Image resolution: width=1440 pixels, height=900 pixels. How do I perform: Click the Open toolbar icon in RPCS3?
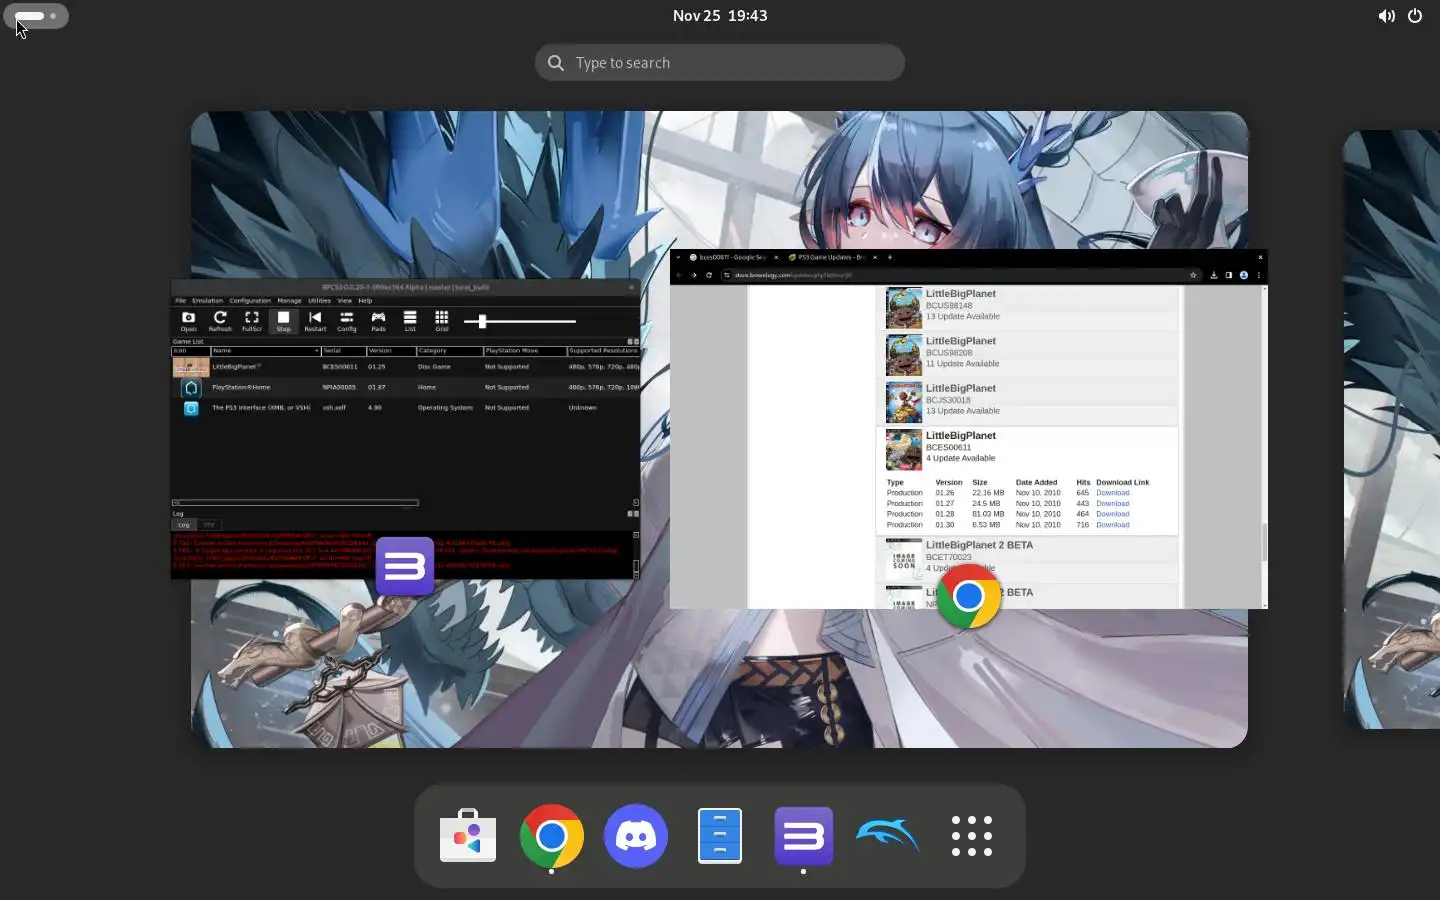point(188,321)
